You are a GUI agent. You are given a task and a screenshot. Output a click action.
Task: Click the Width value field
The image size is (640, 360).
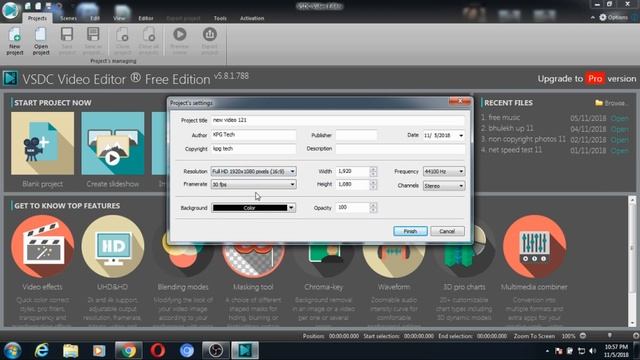coord(352,171)
